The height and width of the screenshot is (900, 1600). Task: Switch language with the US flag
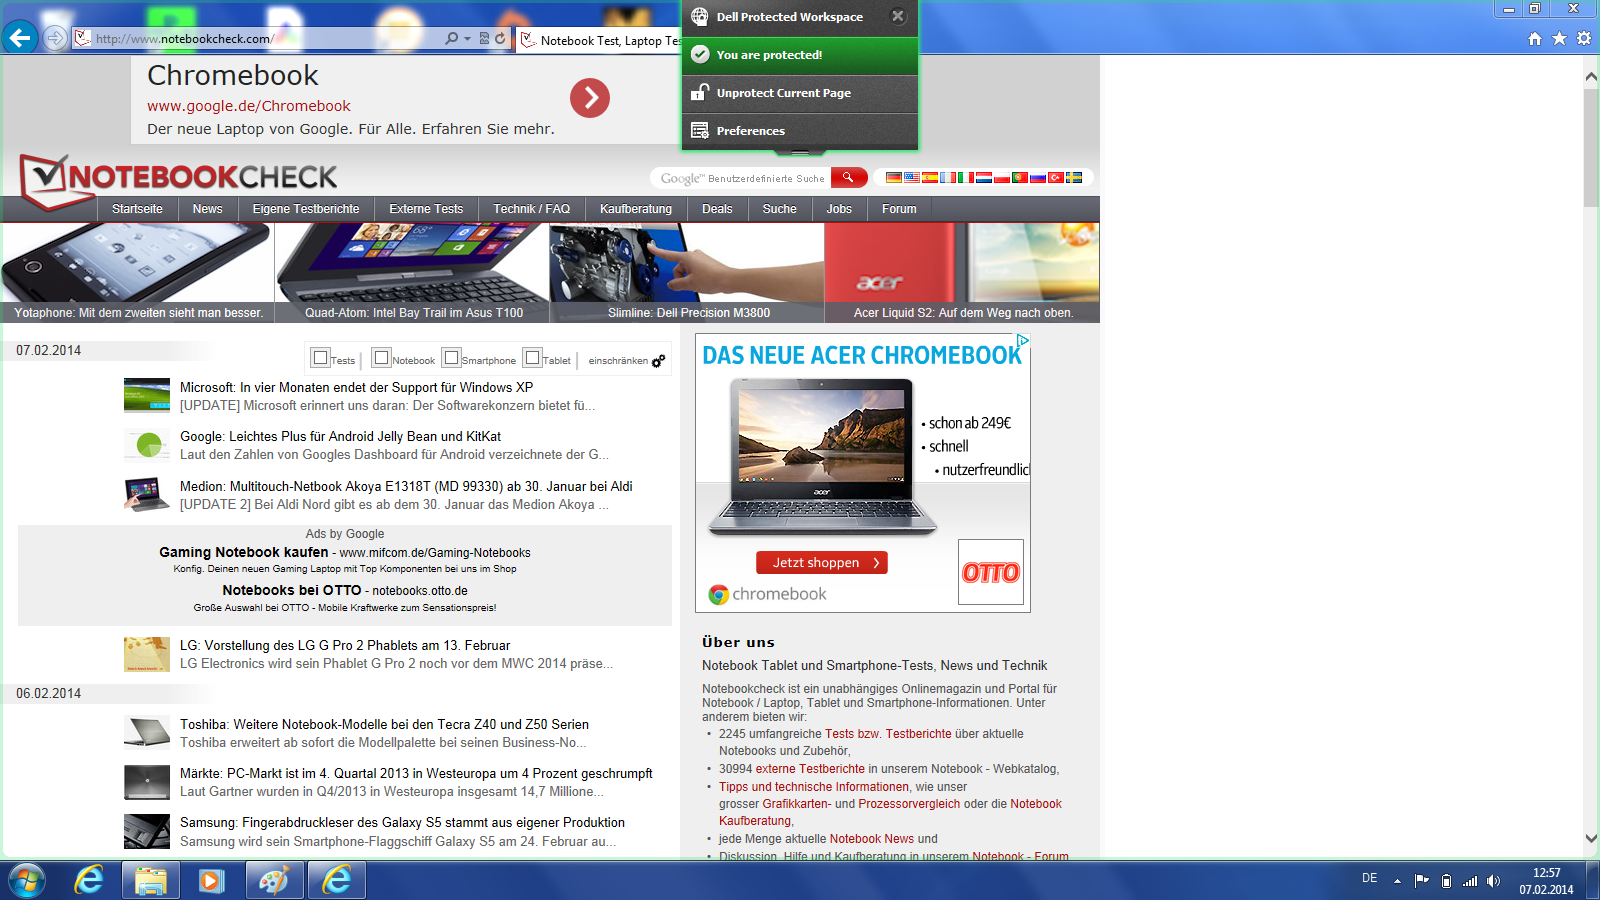[912, 178]
